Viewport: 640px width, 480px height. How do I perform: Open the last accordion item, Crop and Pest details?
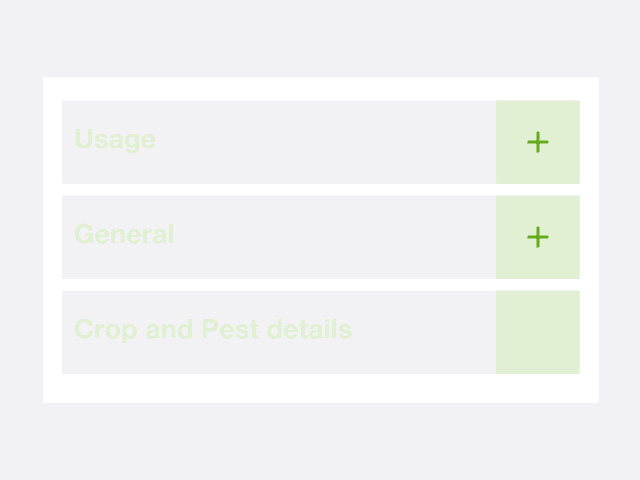click(x=538, y=332)
